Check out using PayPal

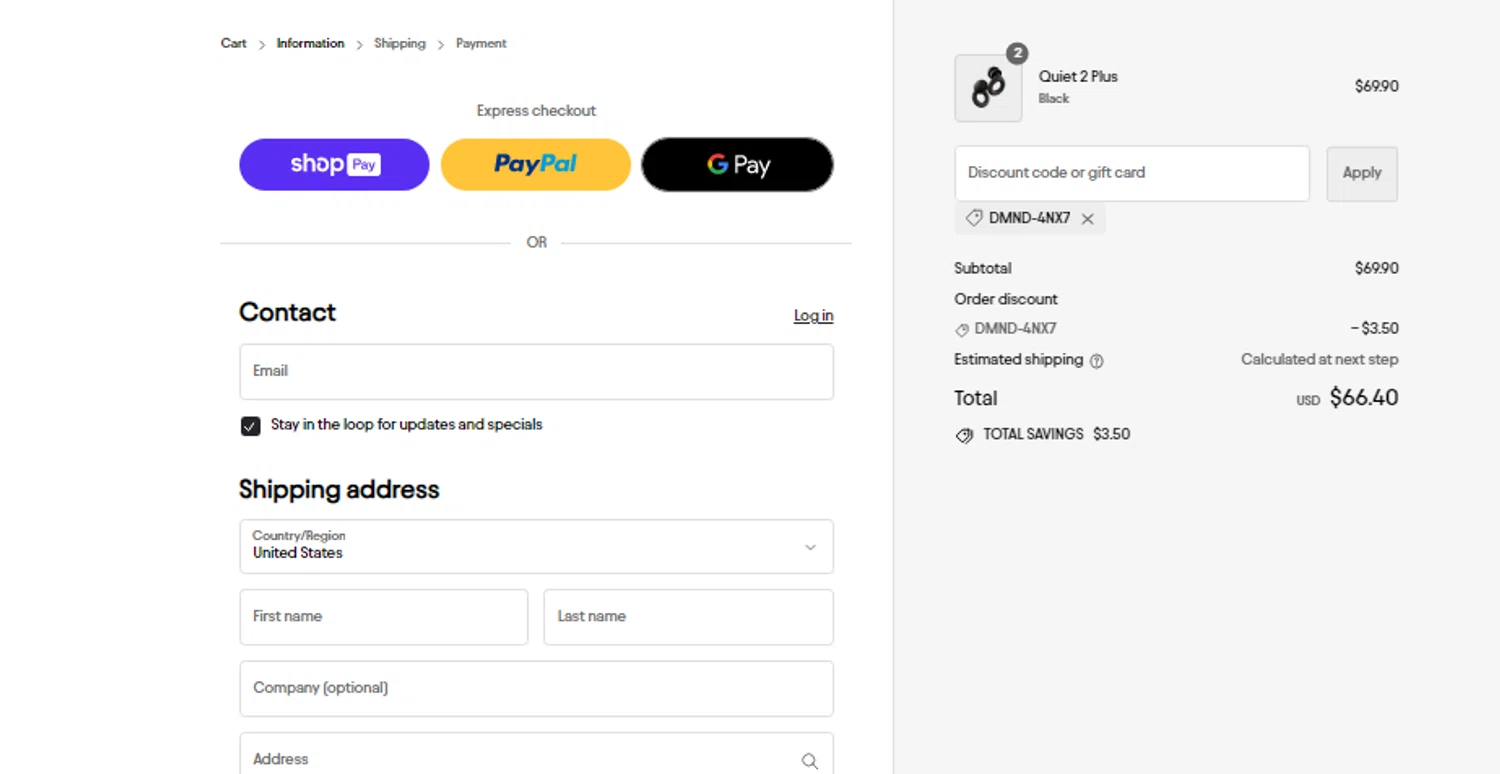coord(535,165)
